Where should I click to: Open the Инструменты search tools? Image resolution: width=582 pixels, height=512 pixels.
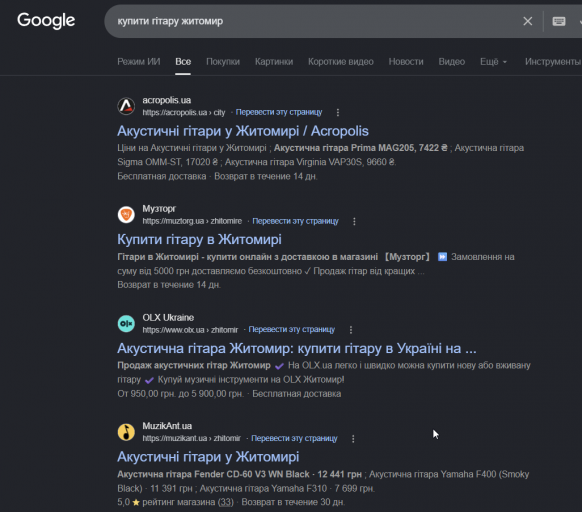click(553, 62)
